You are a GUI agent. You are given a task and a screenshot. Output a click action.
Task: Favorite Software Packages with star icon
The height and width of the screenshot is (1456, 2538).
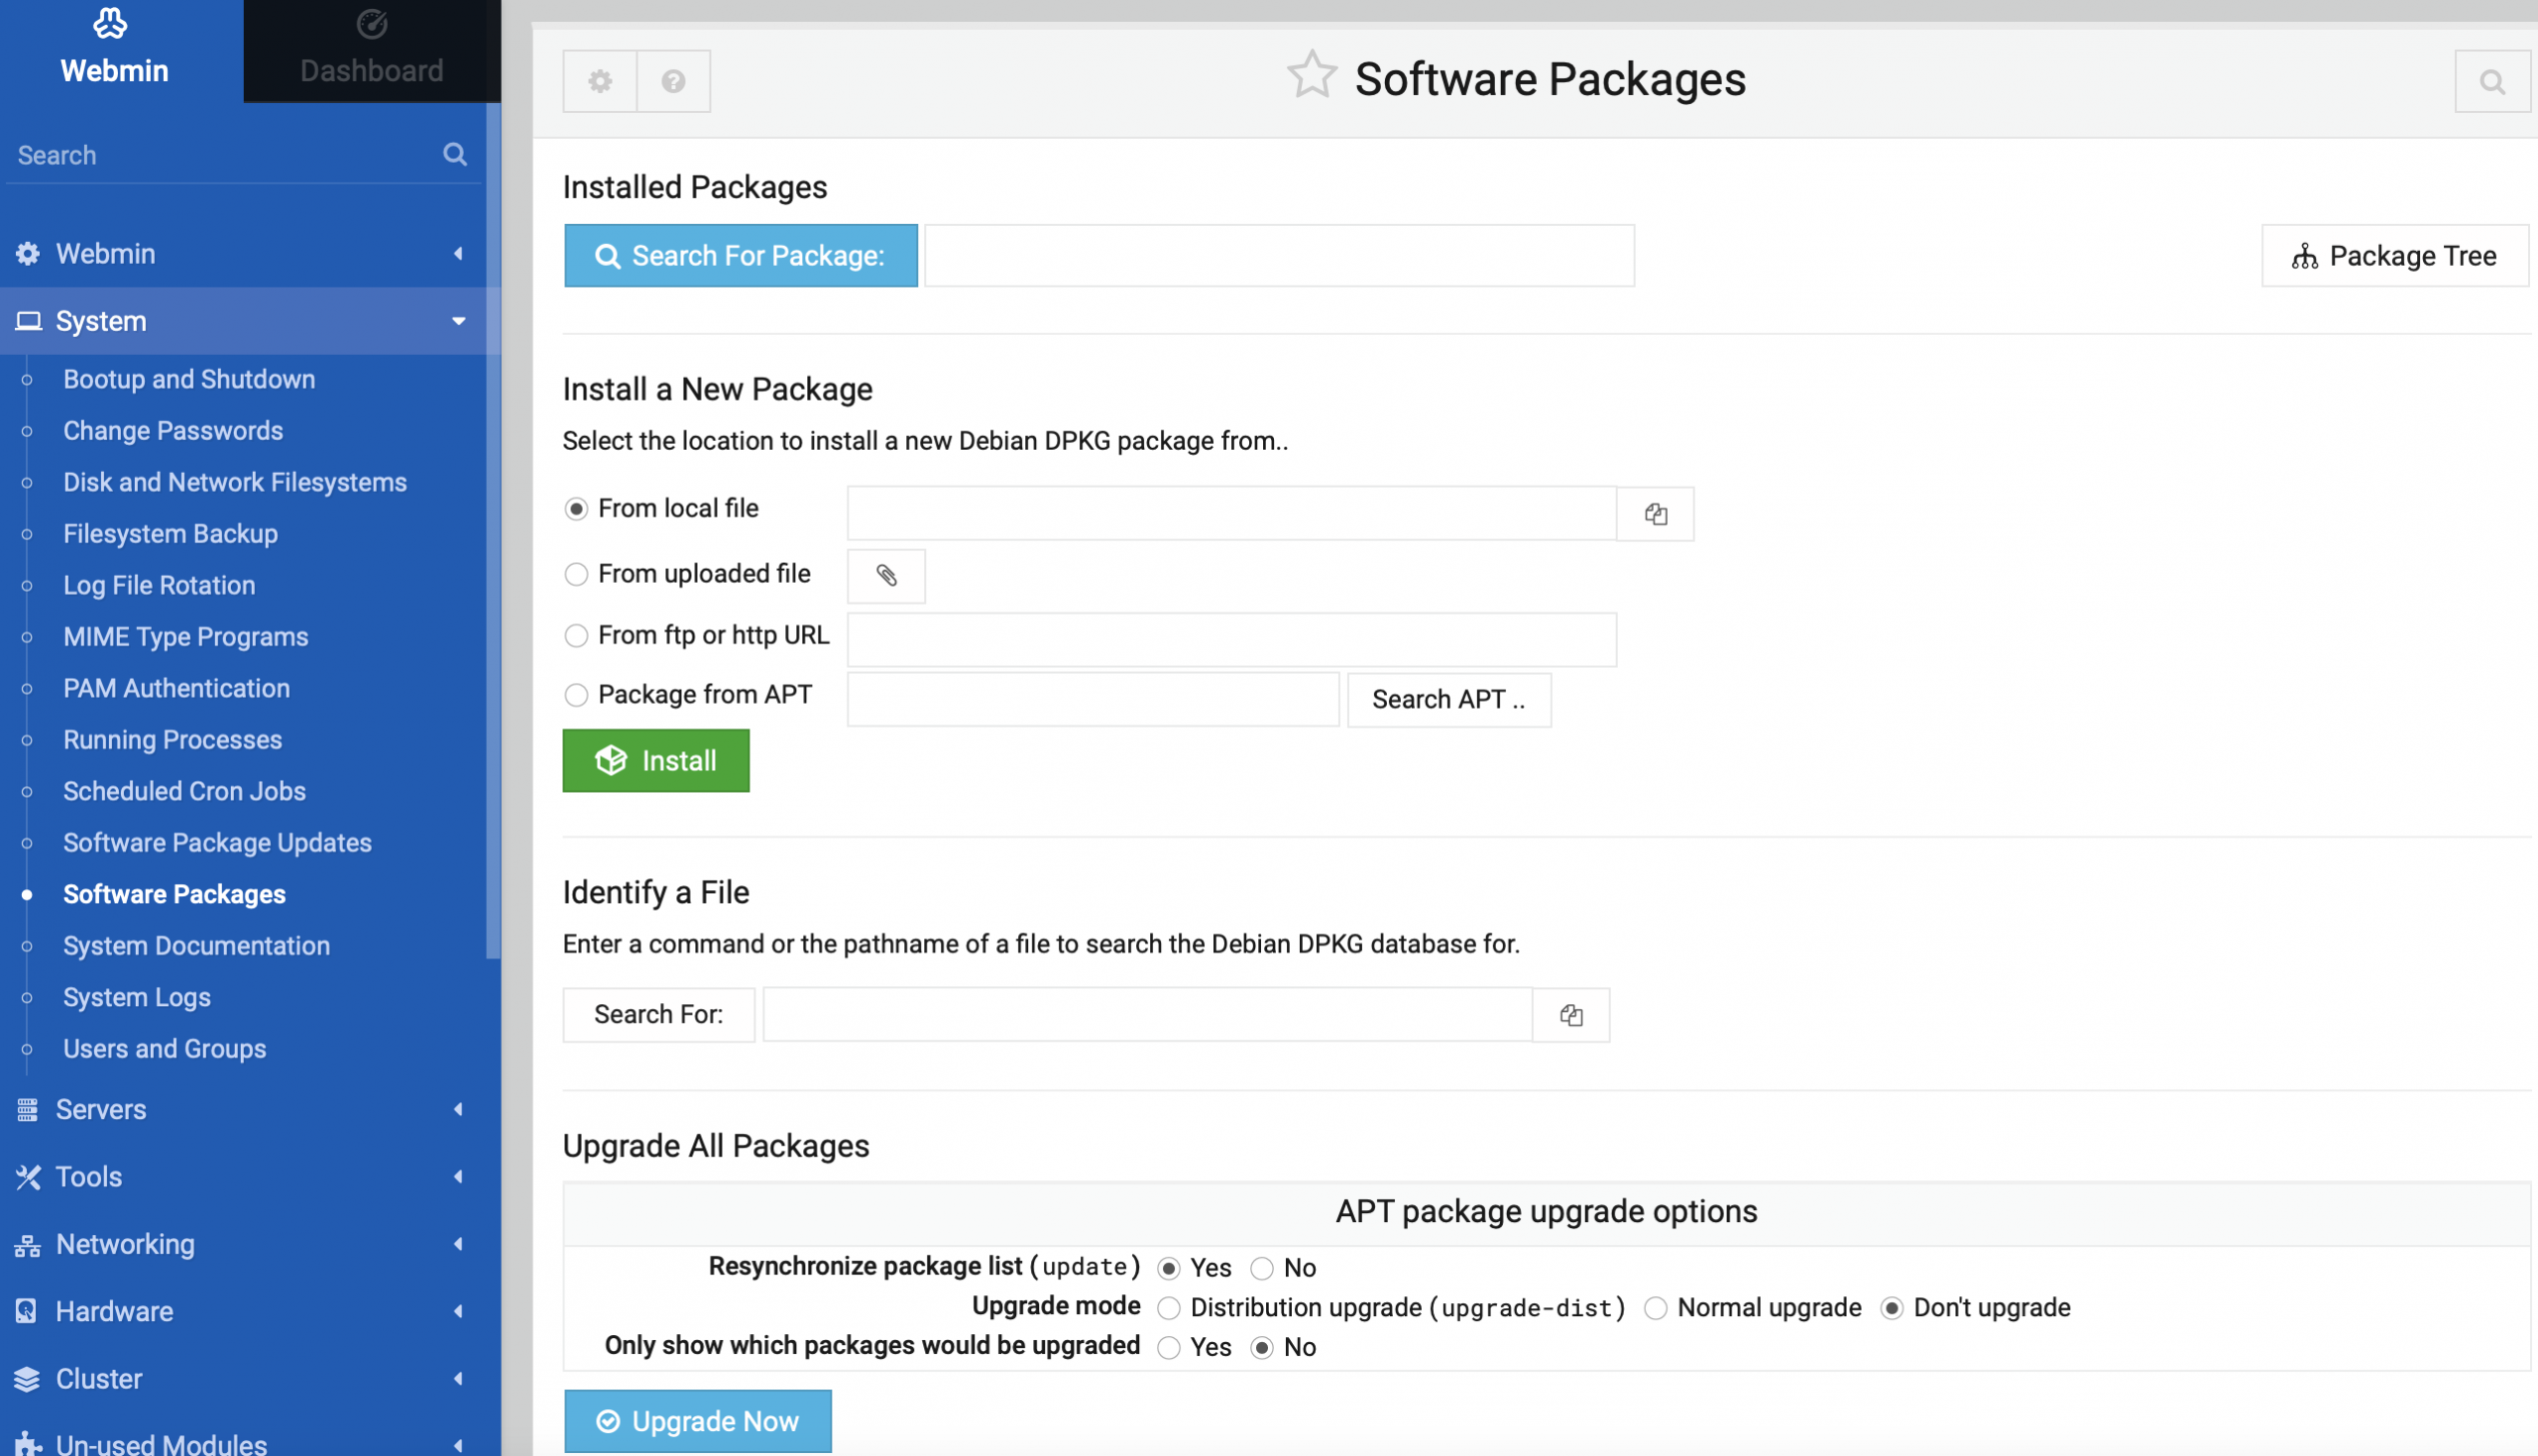pos(1311,76)
